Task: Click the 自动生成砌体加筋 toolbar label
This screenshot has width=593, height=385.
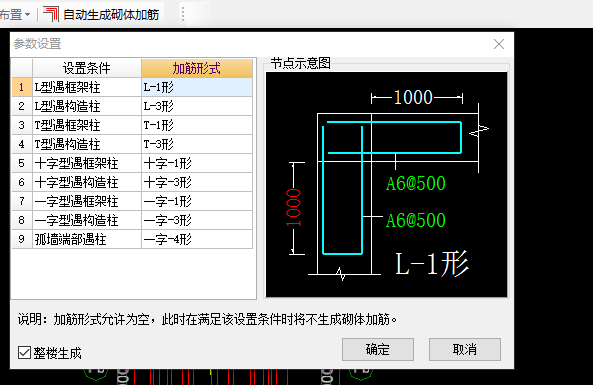Action: (111, 15)
